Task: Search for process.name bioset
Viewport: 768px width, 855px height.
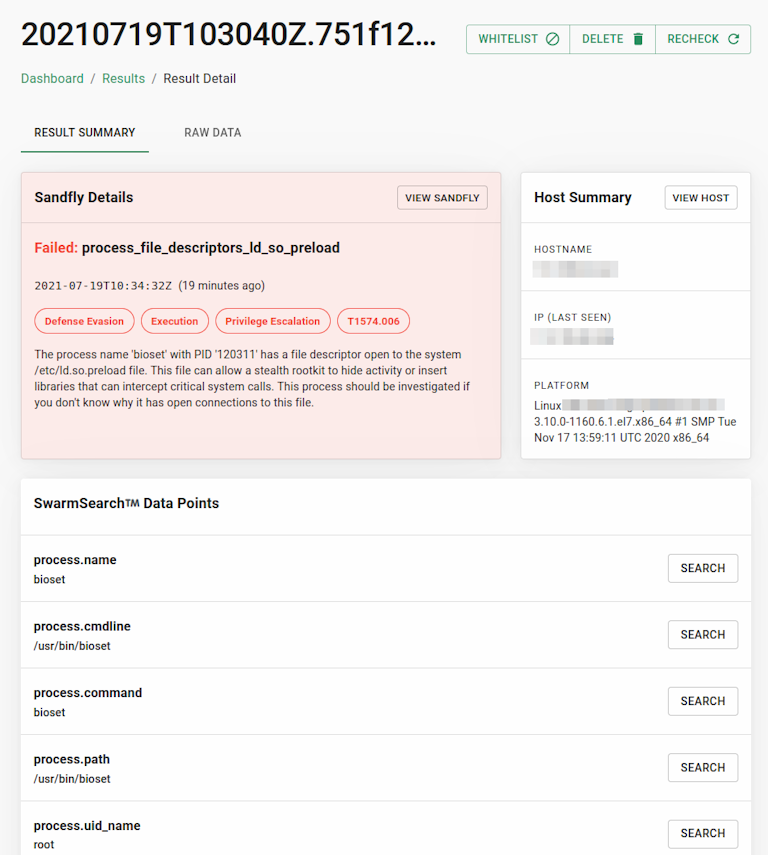Action: 703,568
